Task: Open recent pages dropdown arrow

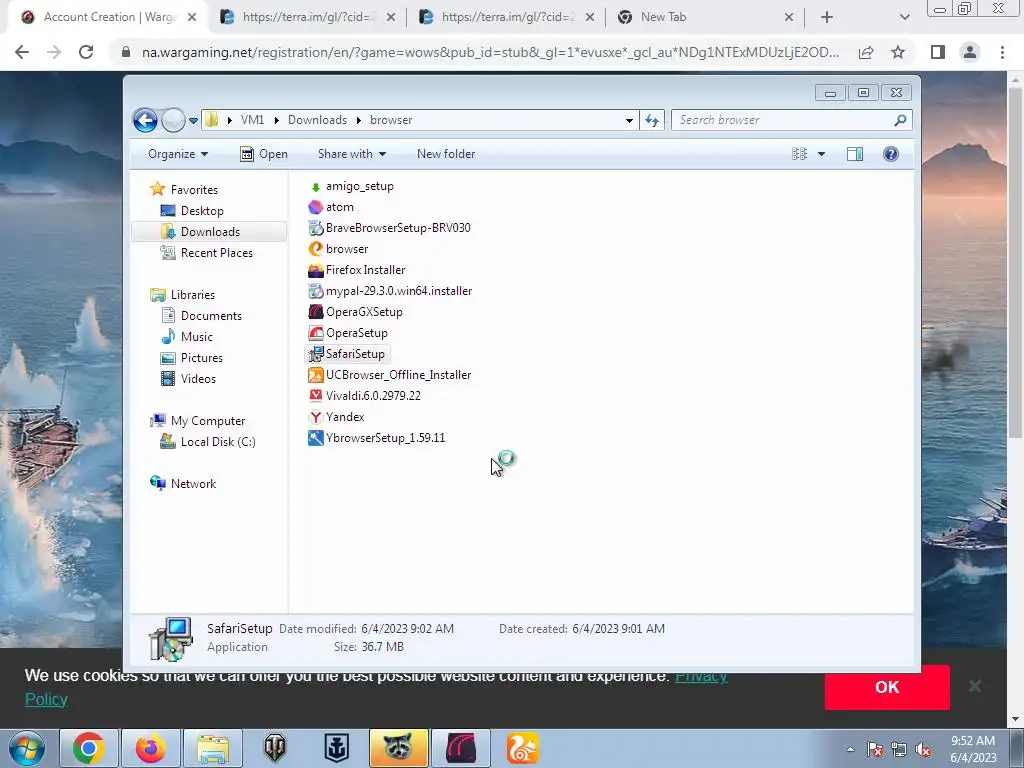Action: point(193,120)
